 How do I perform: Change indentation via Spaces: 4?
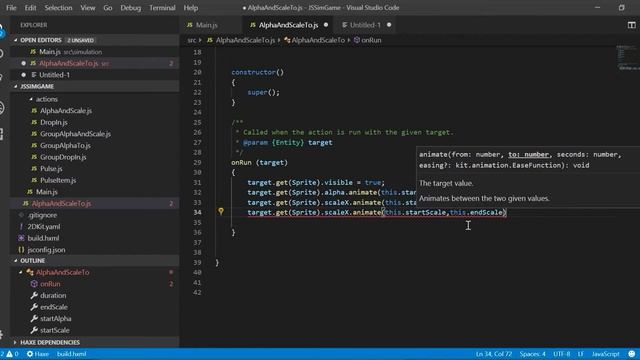point(532,354)
